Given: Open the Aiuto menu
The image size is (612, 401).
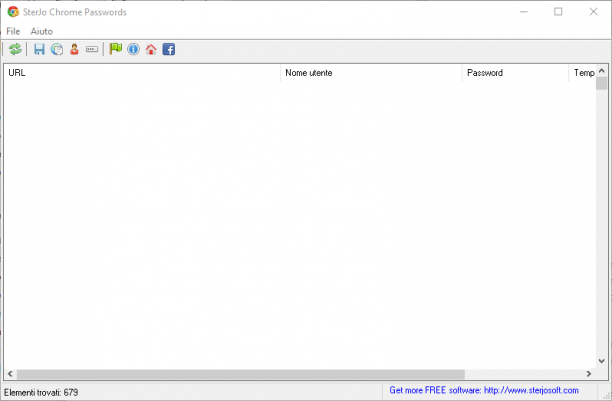Looking at the screenshot, I should coord(41,31).
